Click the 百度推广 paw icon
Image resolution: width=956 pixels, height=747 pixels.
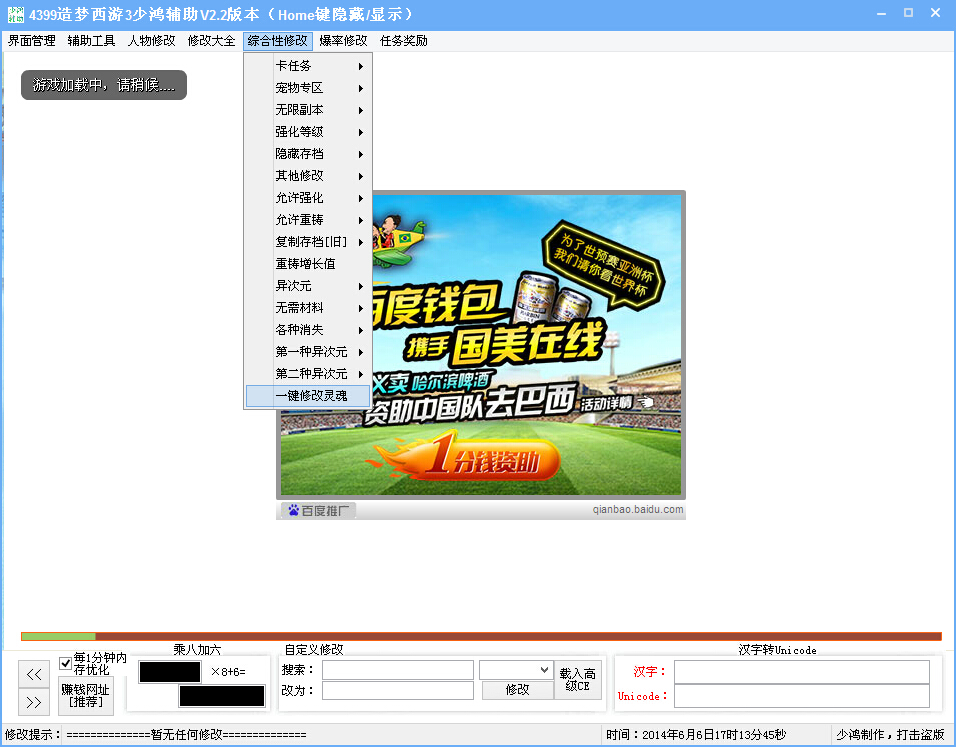pyautogui.click(x=293, y=510)
